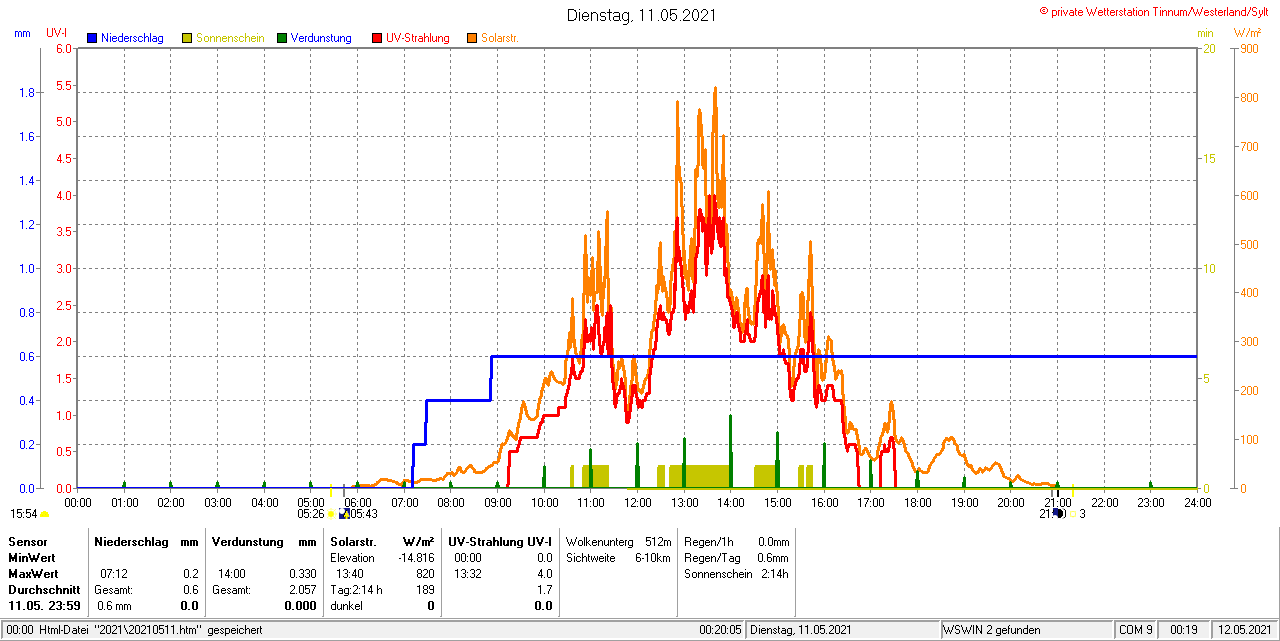Image resolution: width=1280 pixels, height=641 pixels.
Task: Click the red UV-Strahlung legend swatch
Action: (x=377, y=38)
